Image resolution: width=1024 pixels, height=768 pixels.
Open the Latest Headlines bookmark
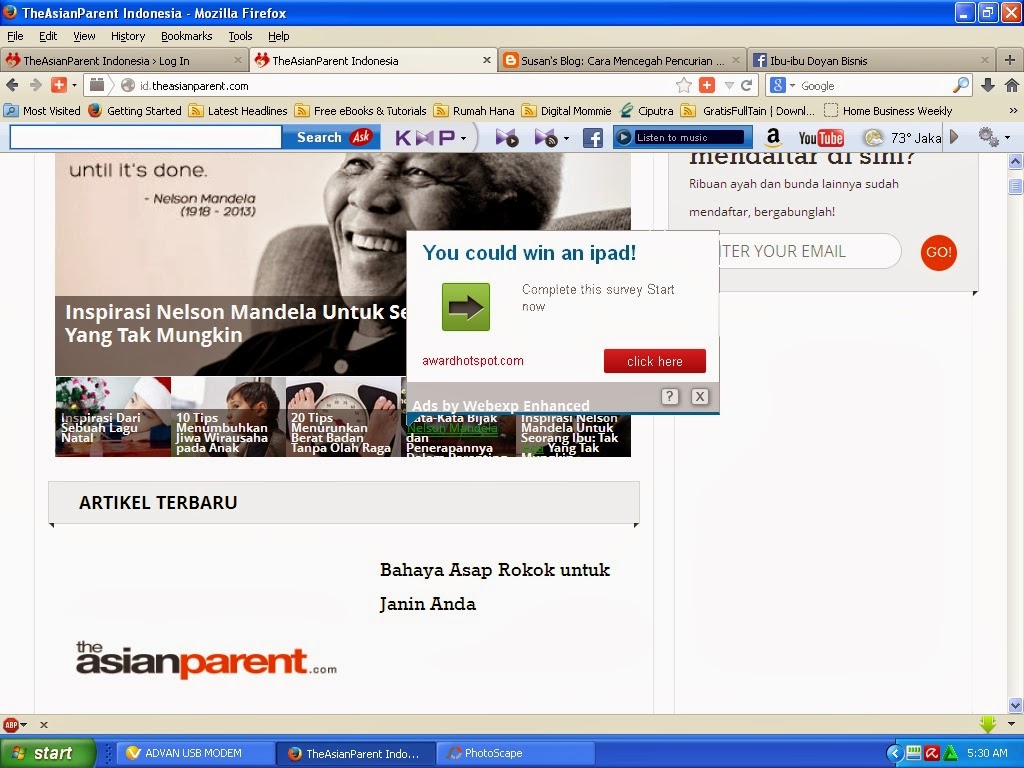[x=238, y=111]
